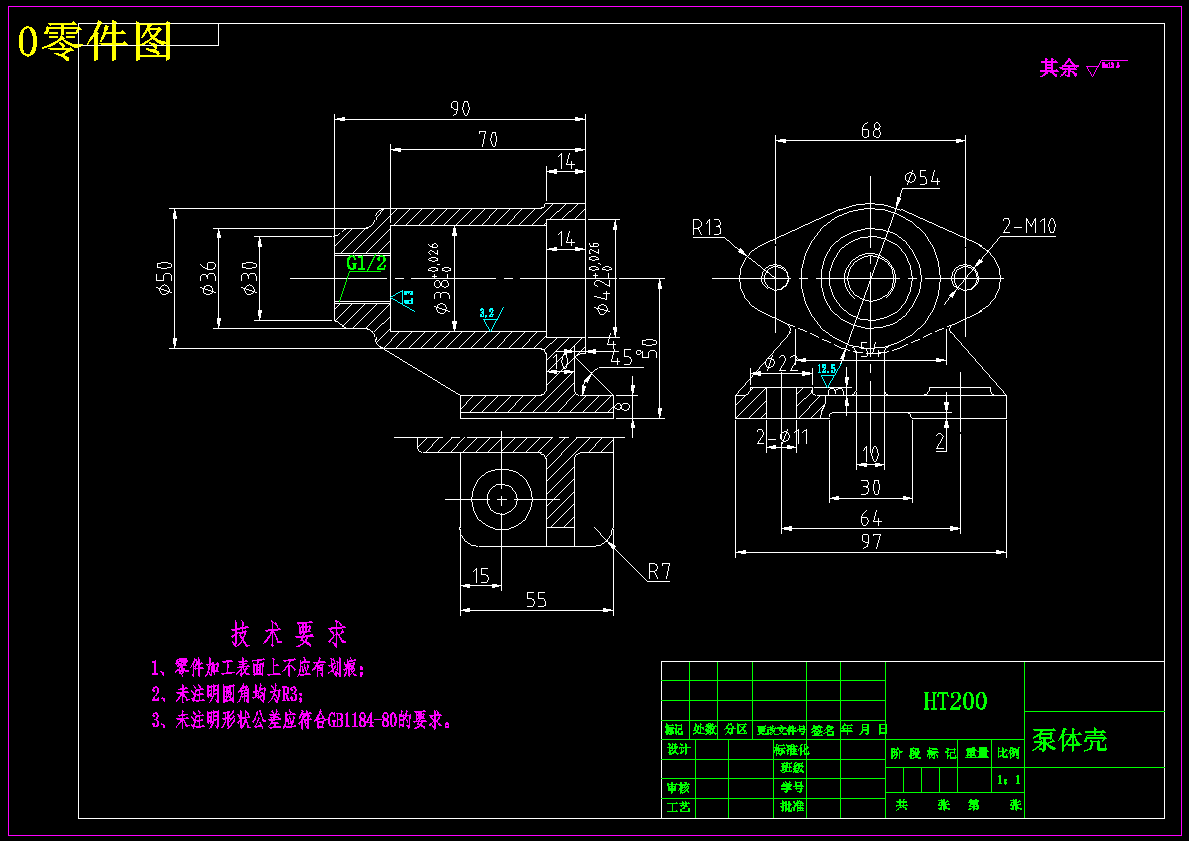Pick the Φ42 toleranced bore dimension

tap(602, 278)
